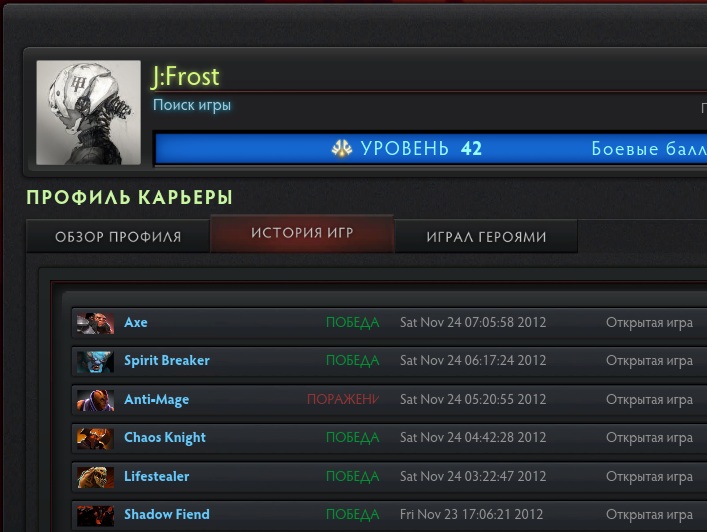Click the blue level 42 progress bar

click(x=431, y=148)
